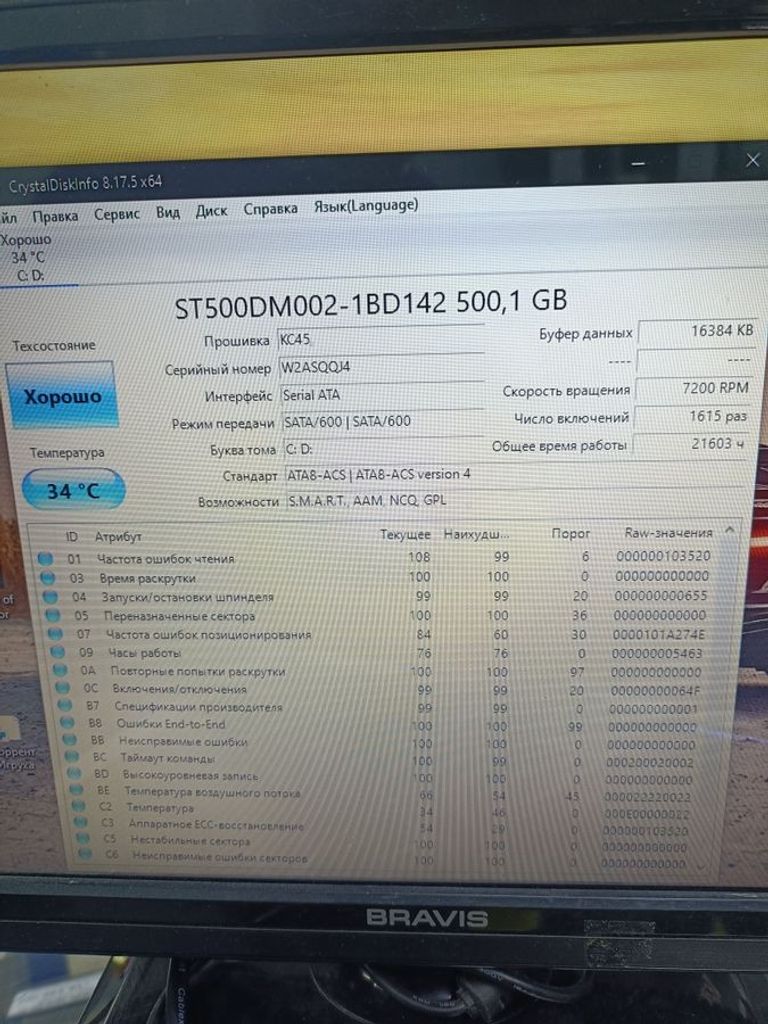Select the Нестабильные сектора attribute text

click(190, 840)
